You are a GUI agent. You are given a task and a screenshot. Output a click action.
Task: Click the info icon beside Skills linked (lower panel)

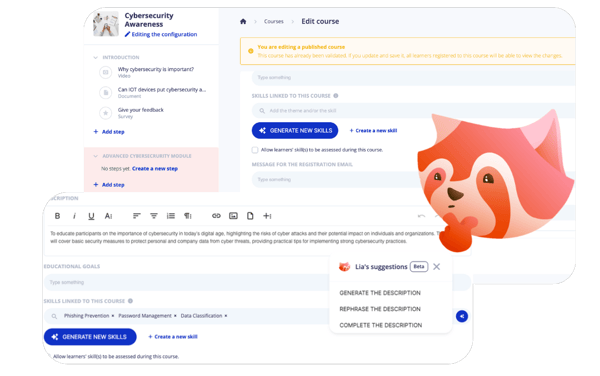pos(130,301)
